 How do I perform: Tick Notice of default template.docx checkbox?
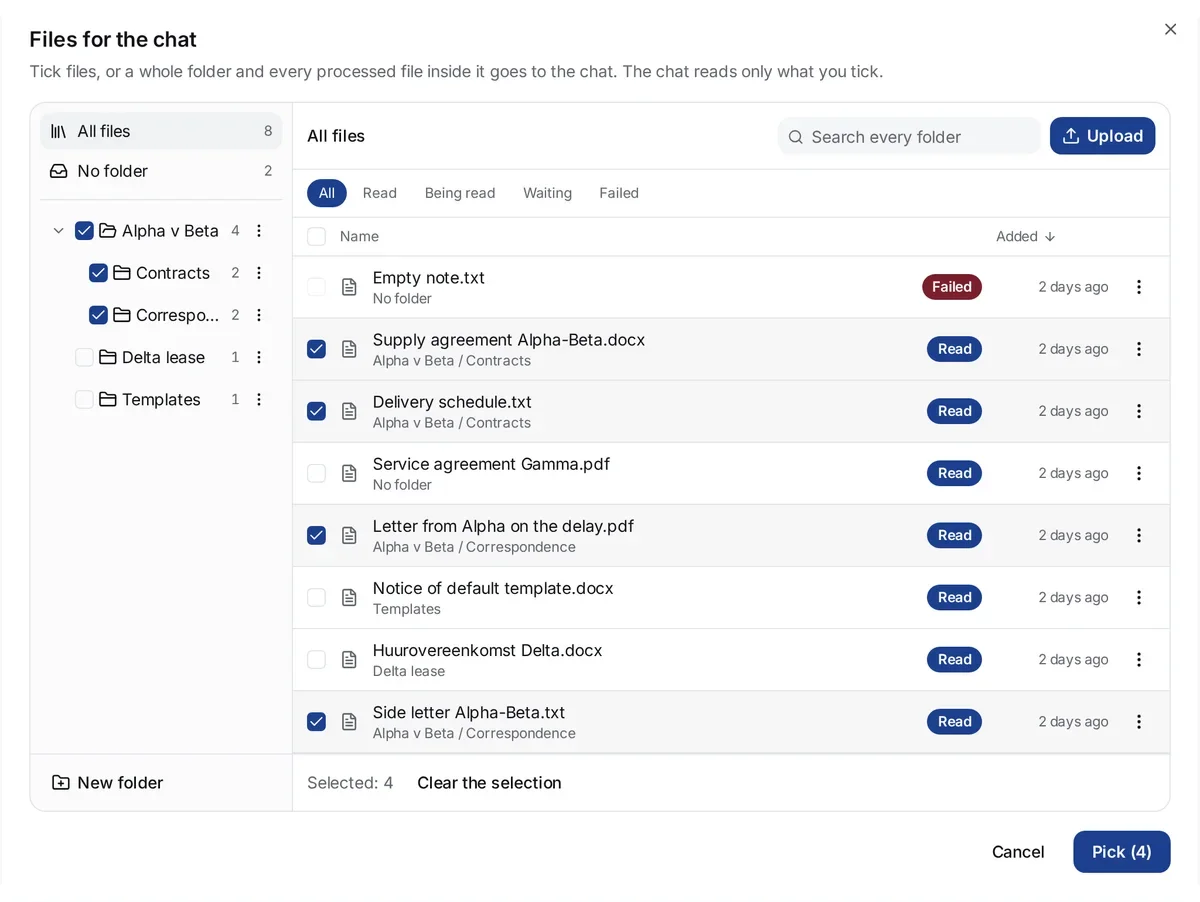point(316,597)
